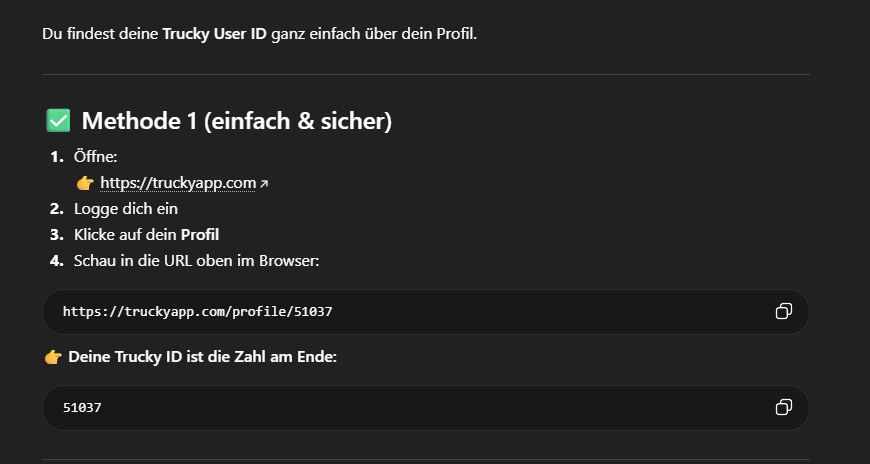Click the list number 4 marker
The width and height of the screenshot is (870, 464).
coord(56,261)
